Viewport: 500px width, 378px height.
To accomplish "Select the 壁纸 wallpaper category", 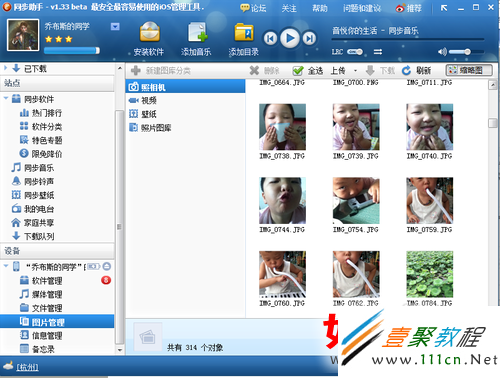I will click(x=143, y=114).
